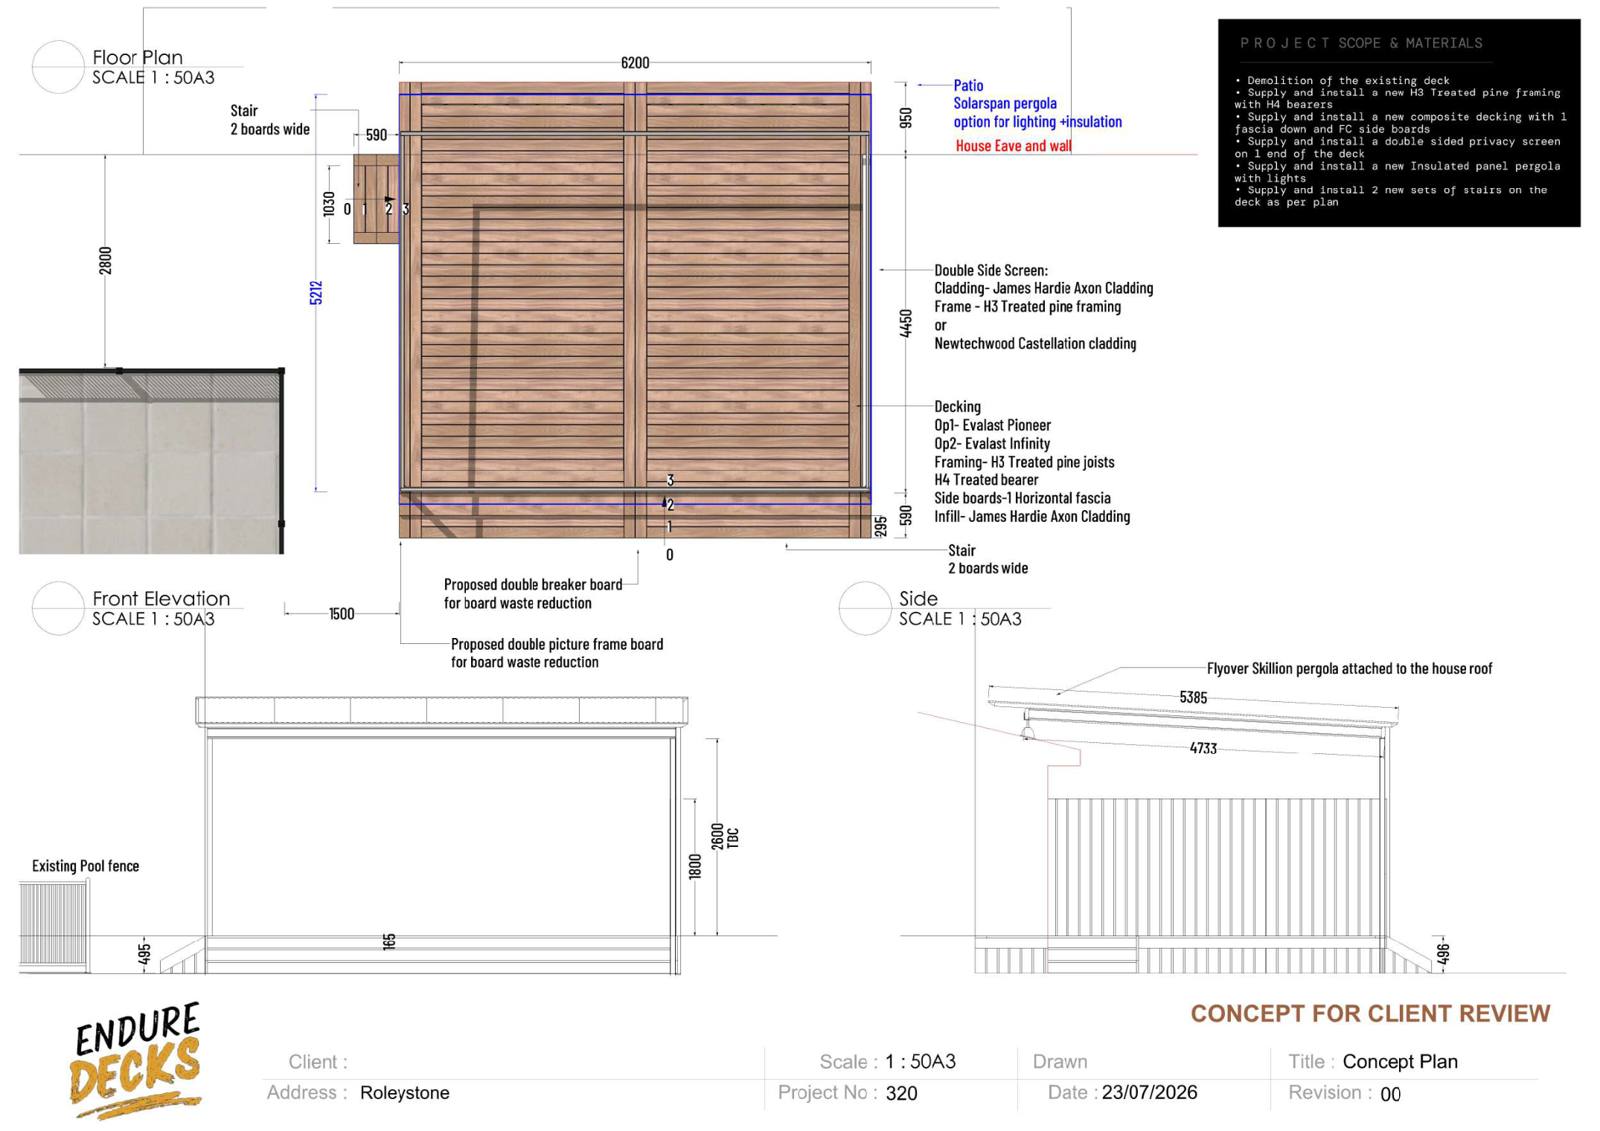
Task: Click the red 'House Eave and wall' label
Action: (x=1013, y=146)
